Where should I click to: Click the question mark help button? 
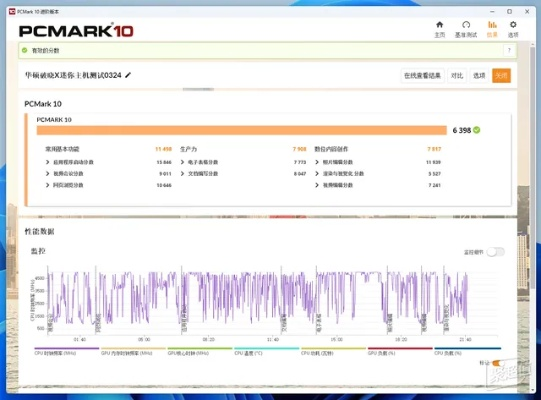[509, 50]
